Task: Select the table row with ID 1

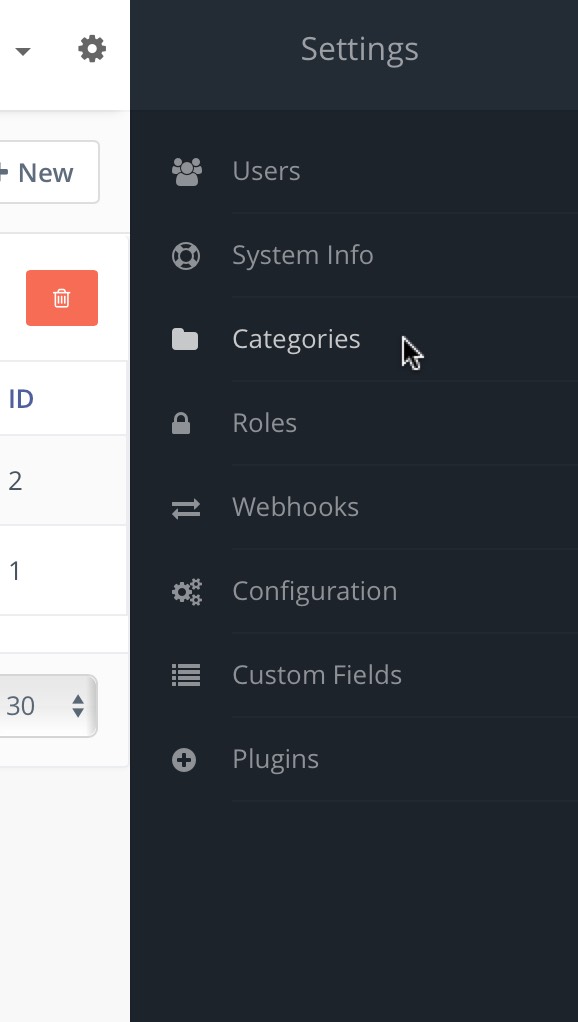Action: [x=63, y=571]
